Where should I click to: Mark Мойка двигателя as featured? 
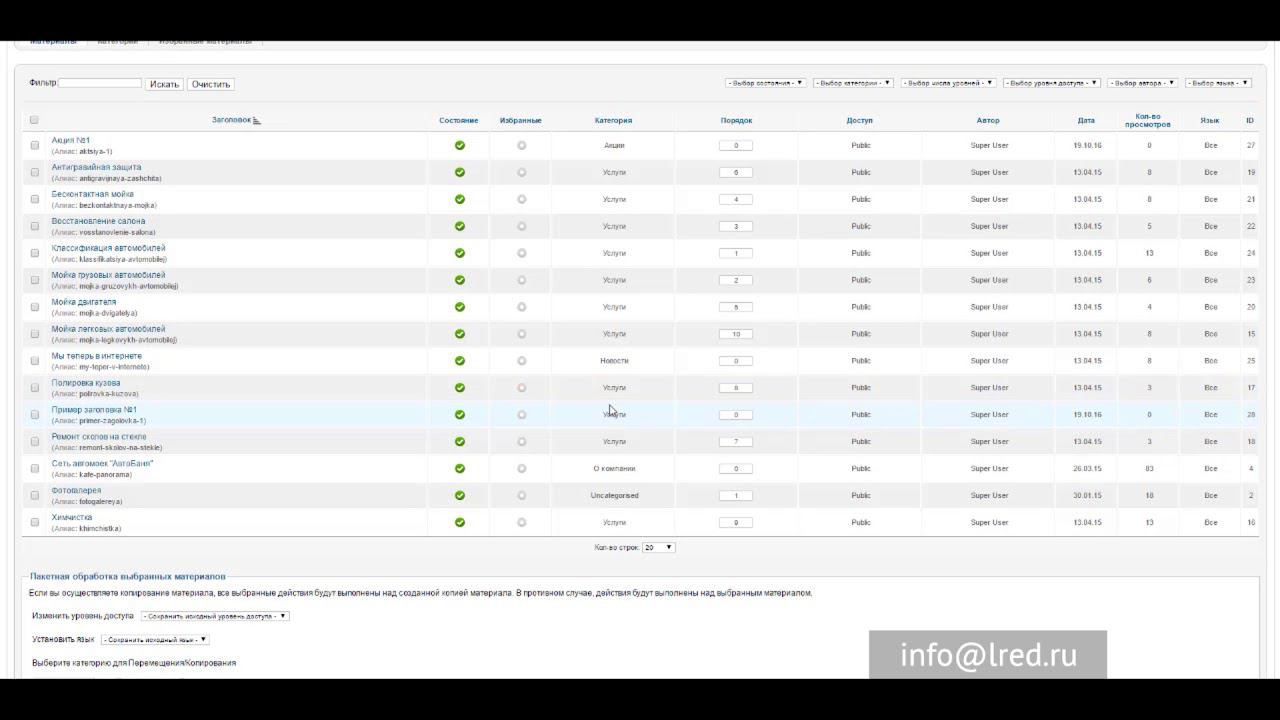click(521, 307)
